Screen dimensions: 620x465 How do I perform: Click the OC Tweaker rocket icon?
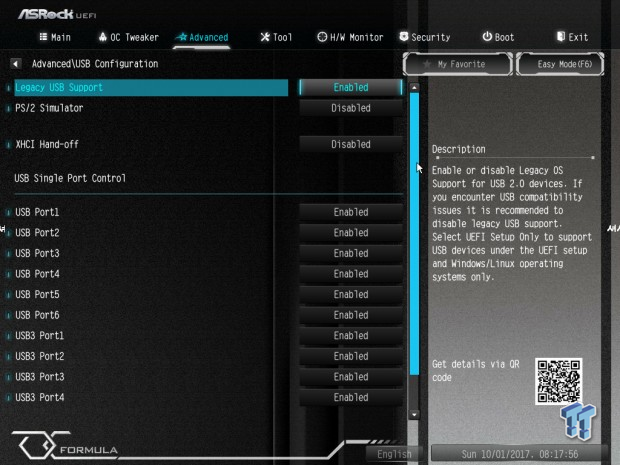coord(103,37)
